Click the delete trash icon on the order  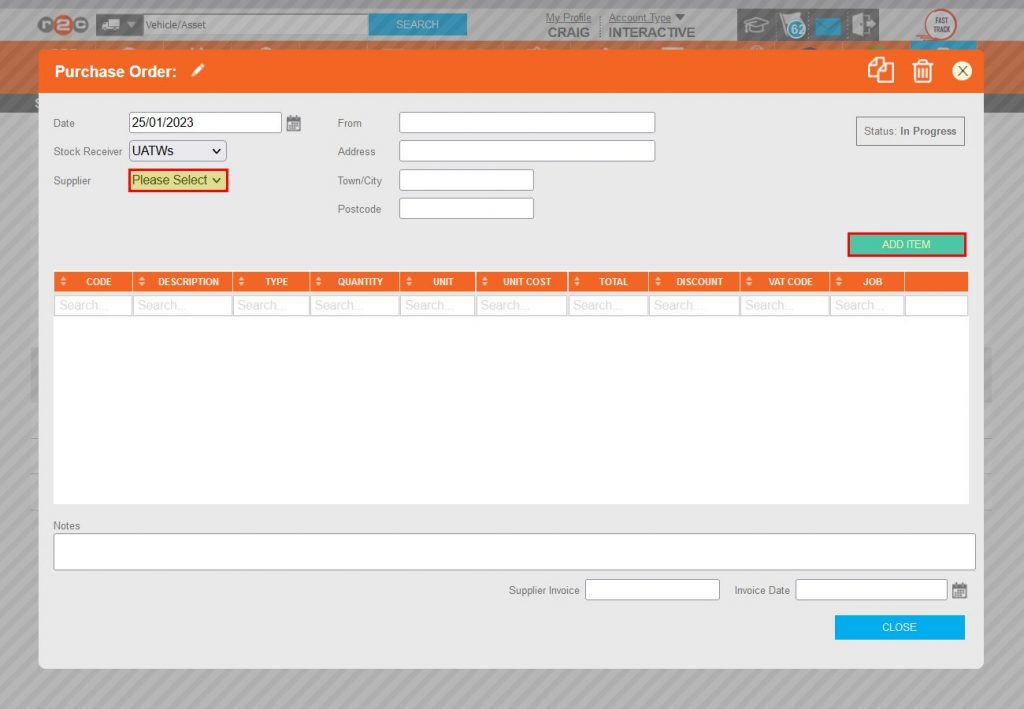pos(922,71)
